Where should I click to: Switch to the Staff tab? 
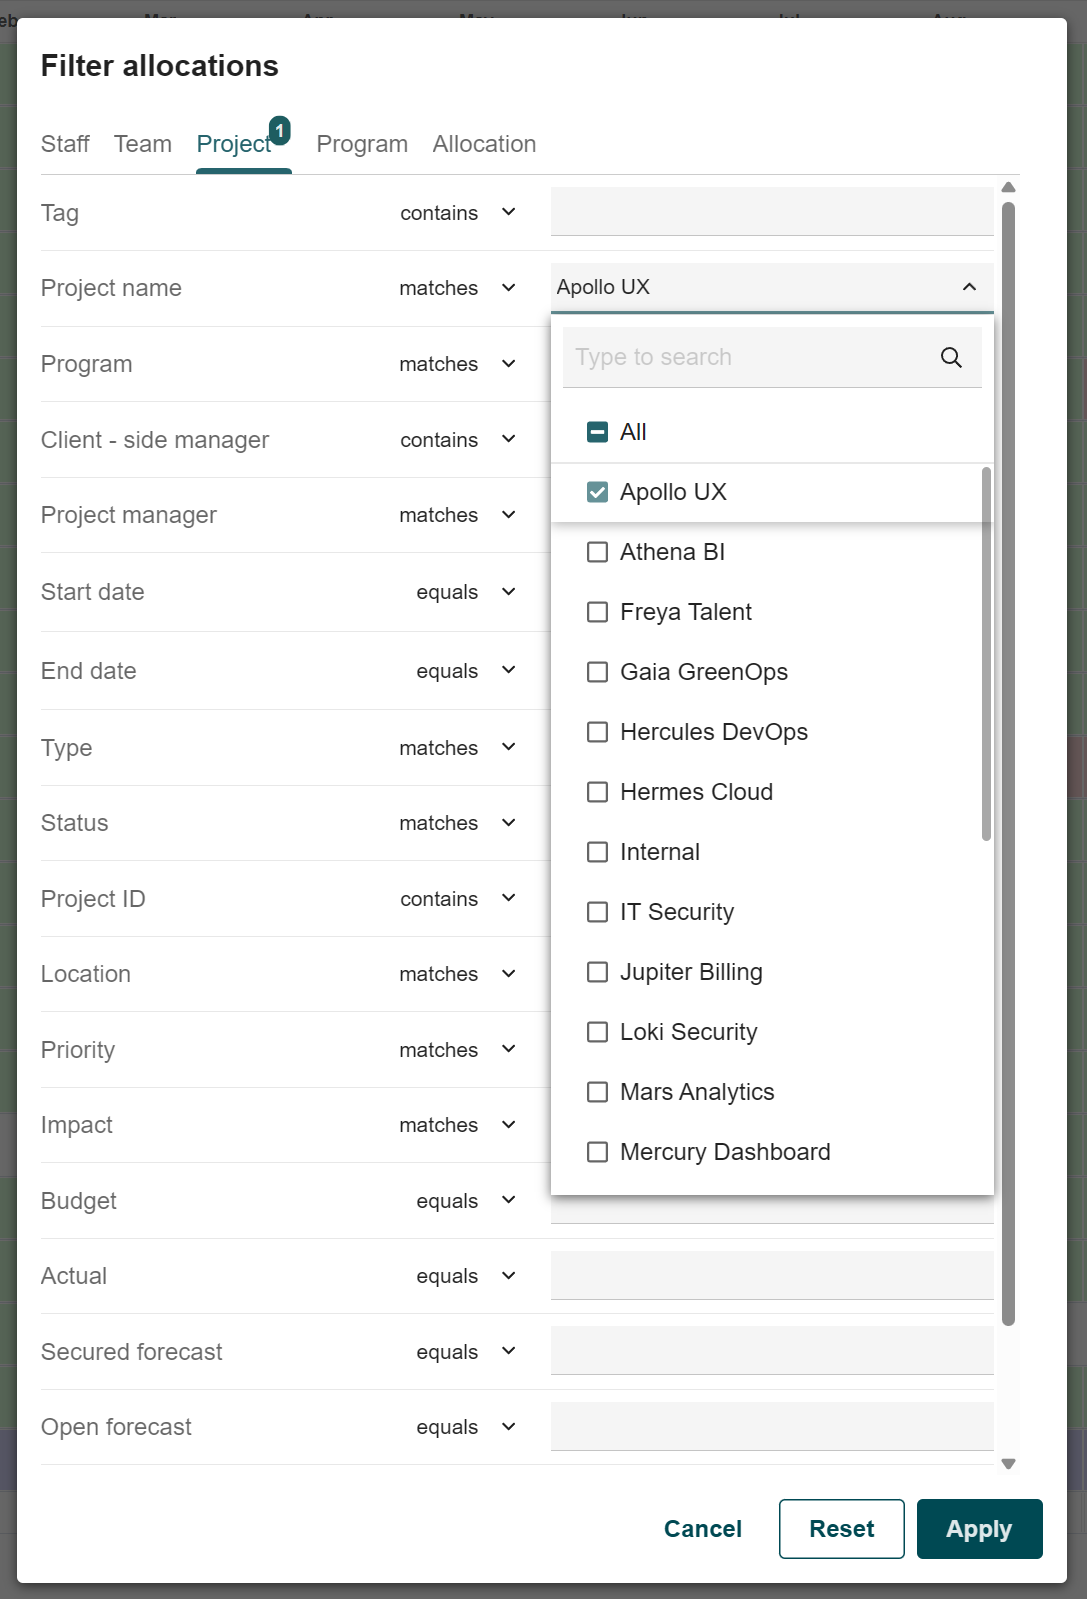(x=65, y=144)
